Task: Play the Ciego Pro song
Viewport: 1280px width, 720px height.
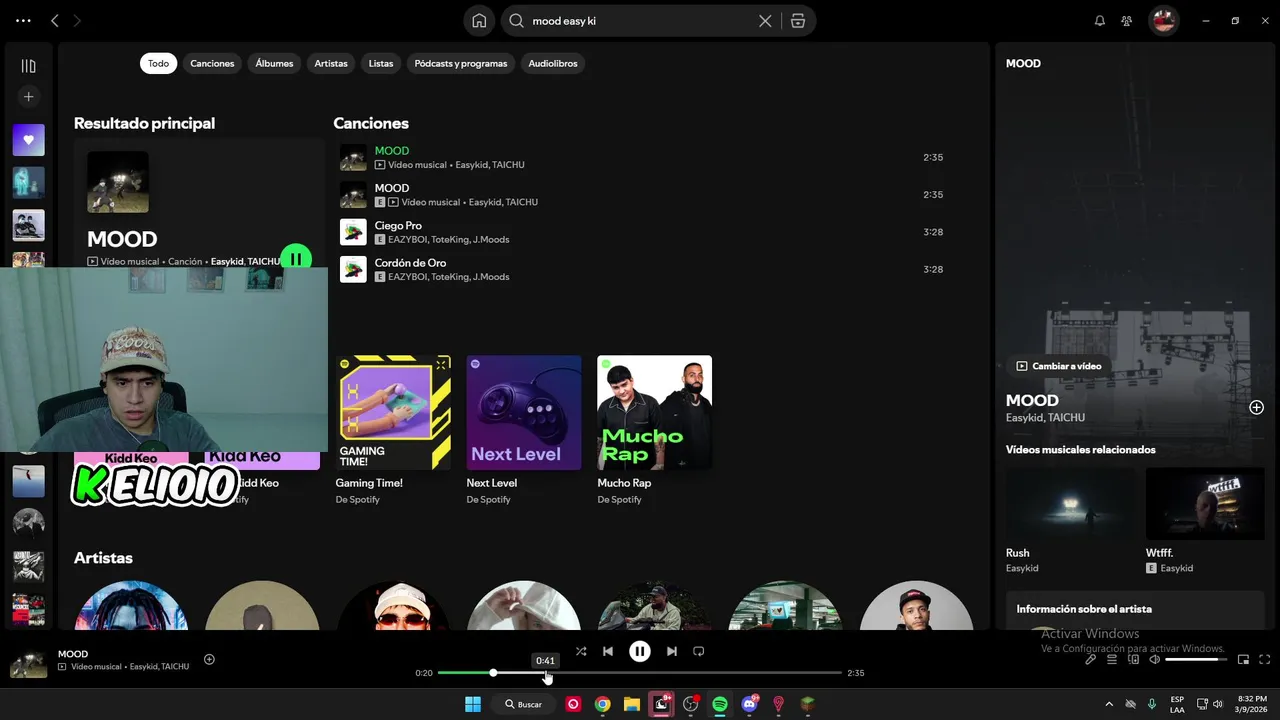Action: click(x=641, y=231)
